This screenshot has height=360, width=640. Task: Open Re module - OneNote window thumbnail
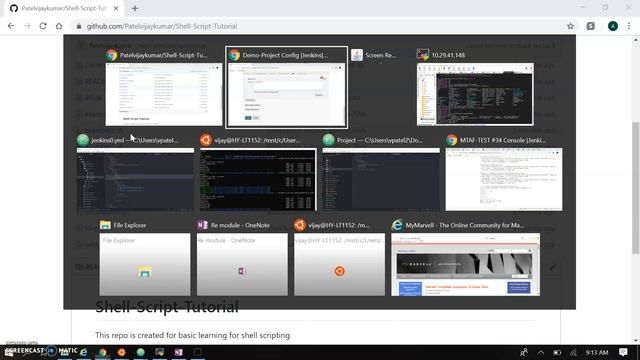(242, 264)
